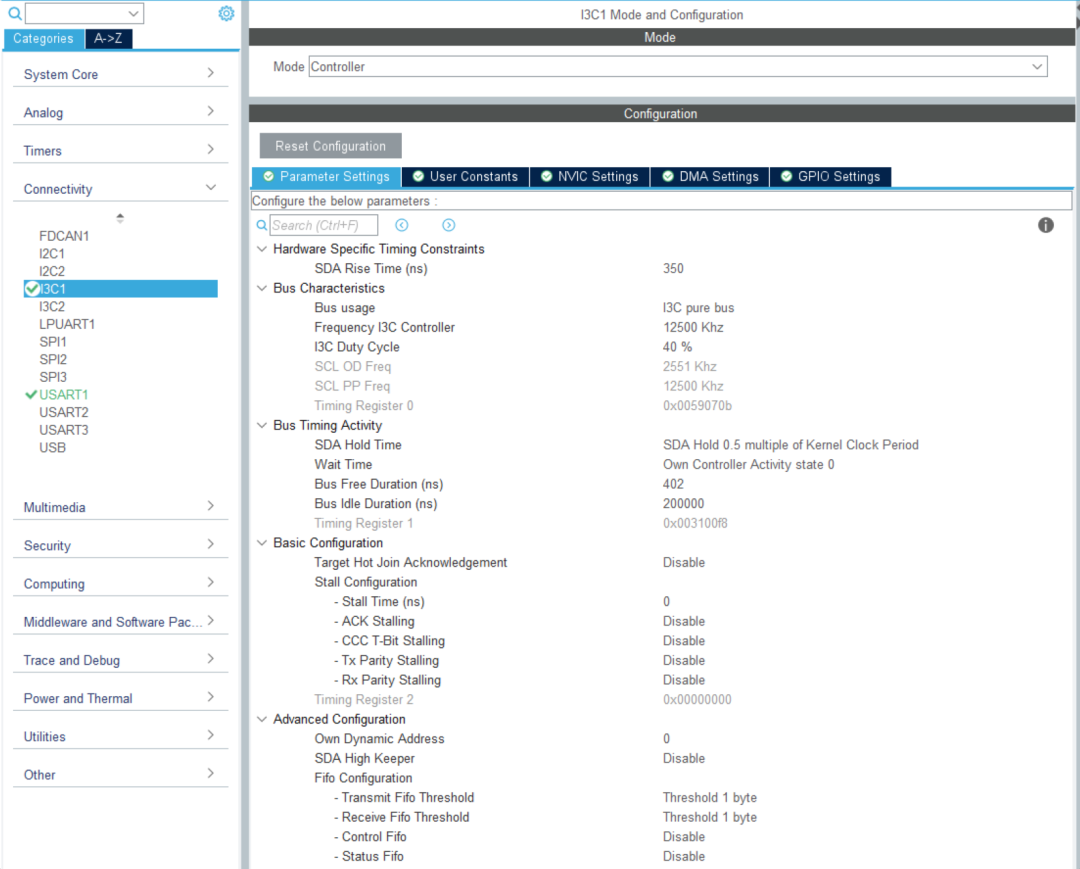Go to previous search result arrow
1080x869 pixels.
pos(402,225)
